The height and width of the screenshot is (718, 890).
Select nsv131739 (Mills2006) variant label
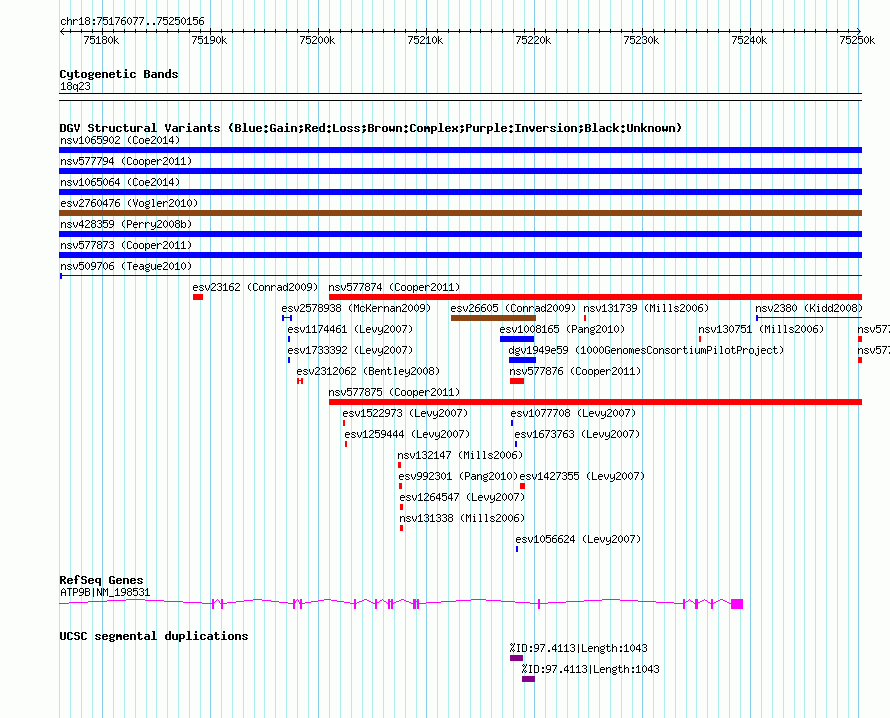pyautogui.click(x=646, y=308)
